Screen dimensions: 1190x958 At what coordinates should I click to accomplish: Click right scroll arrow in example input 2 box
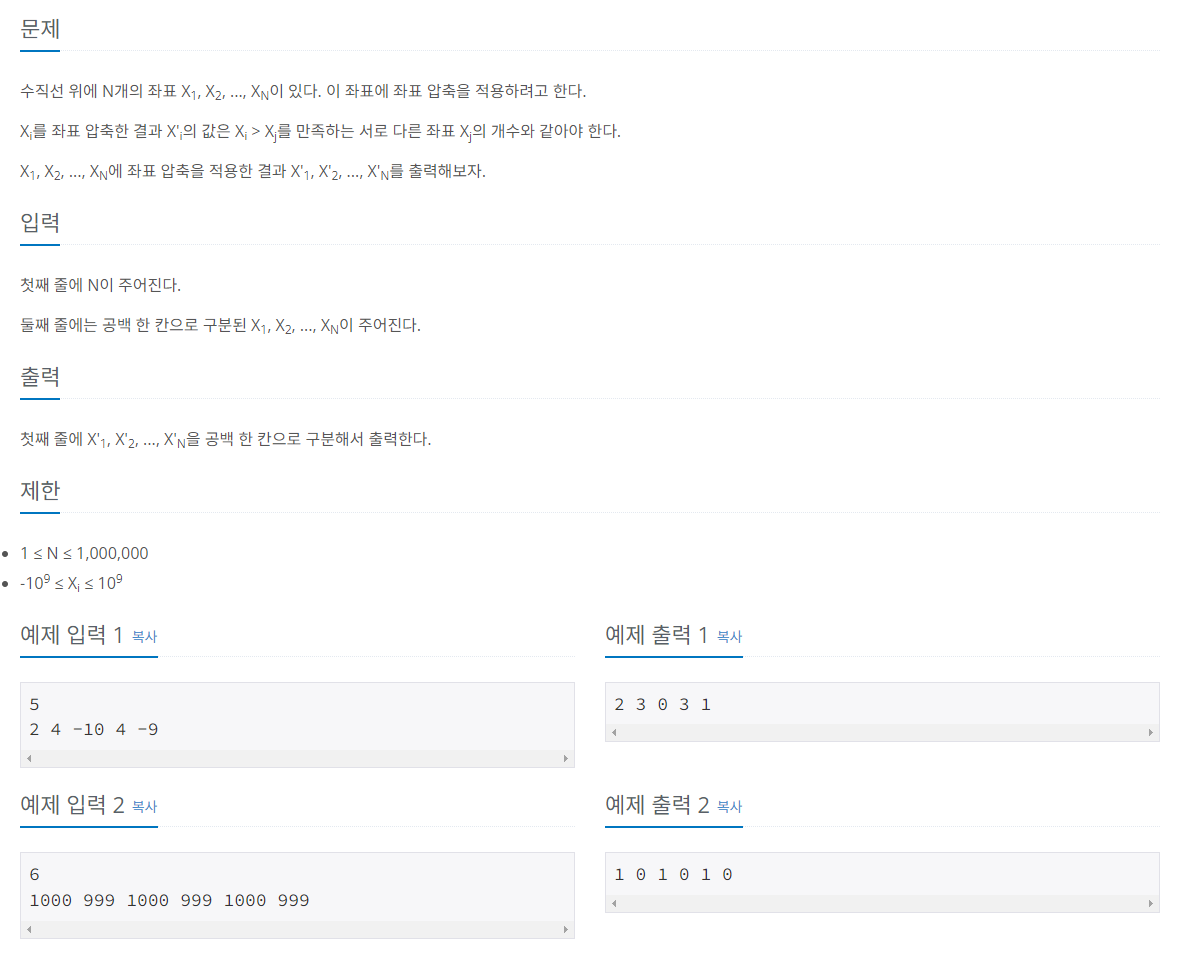(565, 929)
